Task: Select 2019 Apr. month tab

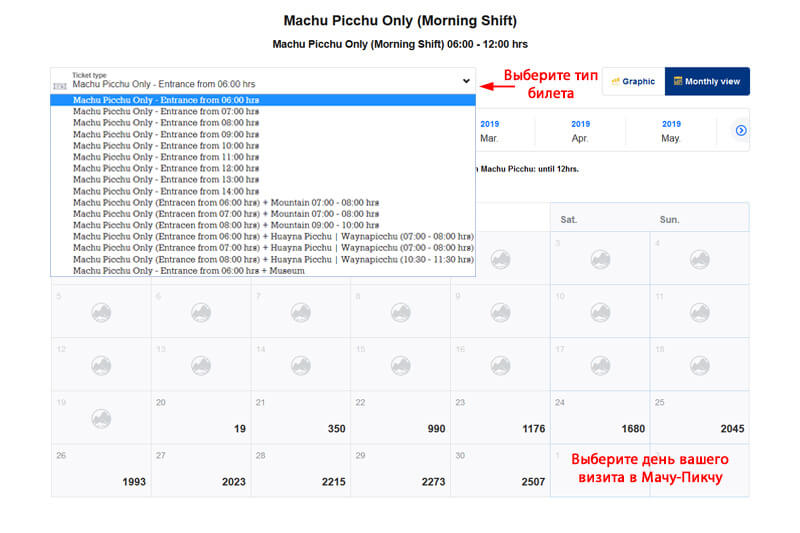Action: click(580, 131)
